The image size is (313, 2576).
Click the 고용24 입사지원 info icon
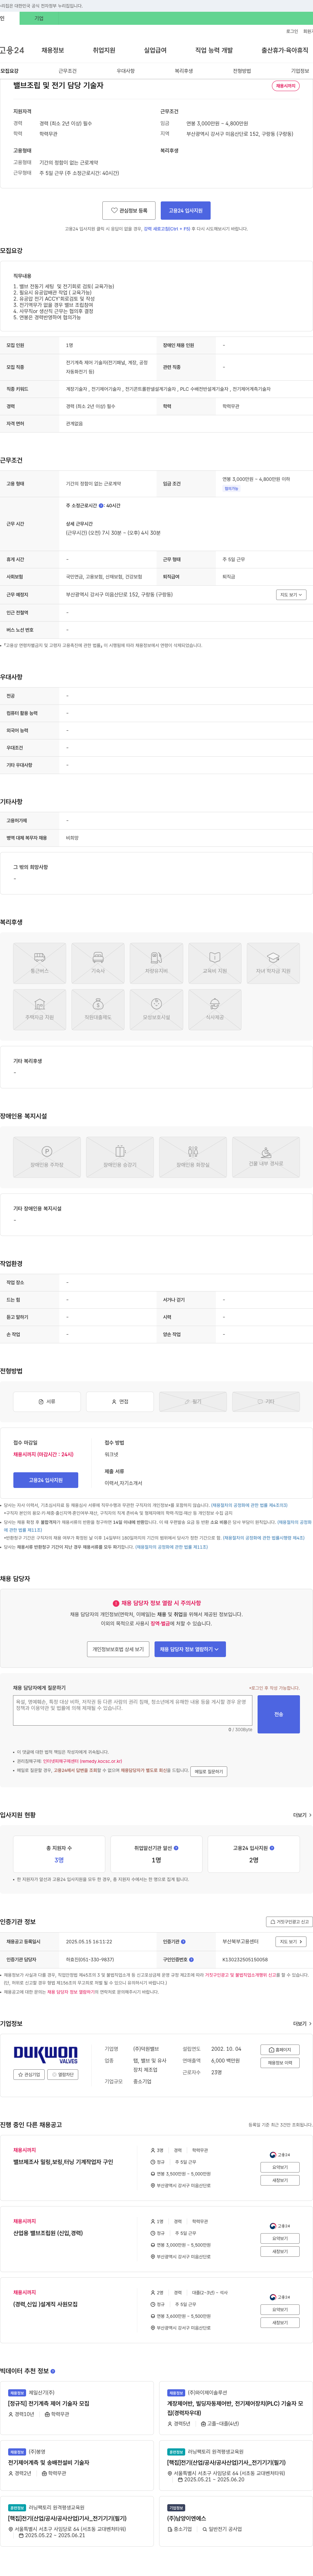click(x=272, y=1848)
